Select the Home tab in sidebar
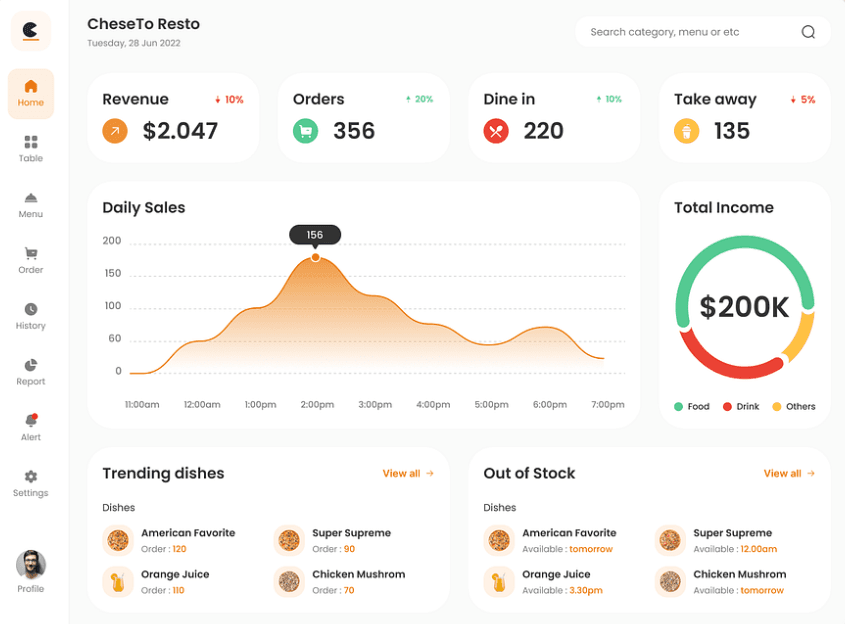The height and width of the screenshot is (624, 845). (x=31, y=94)
